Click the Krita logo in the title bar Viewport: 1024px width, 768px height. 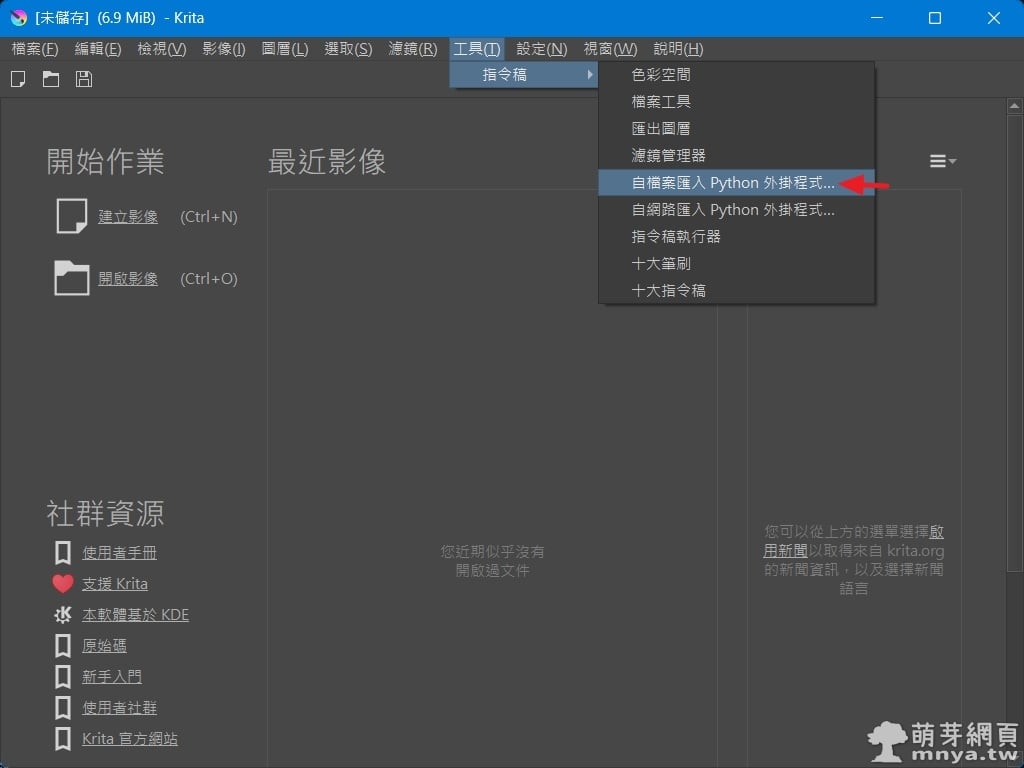tap(18, 18)
